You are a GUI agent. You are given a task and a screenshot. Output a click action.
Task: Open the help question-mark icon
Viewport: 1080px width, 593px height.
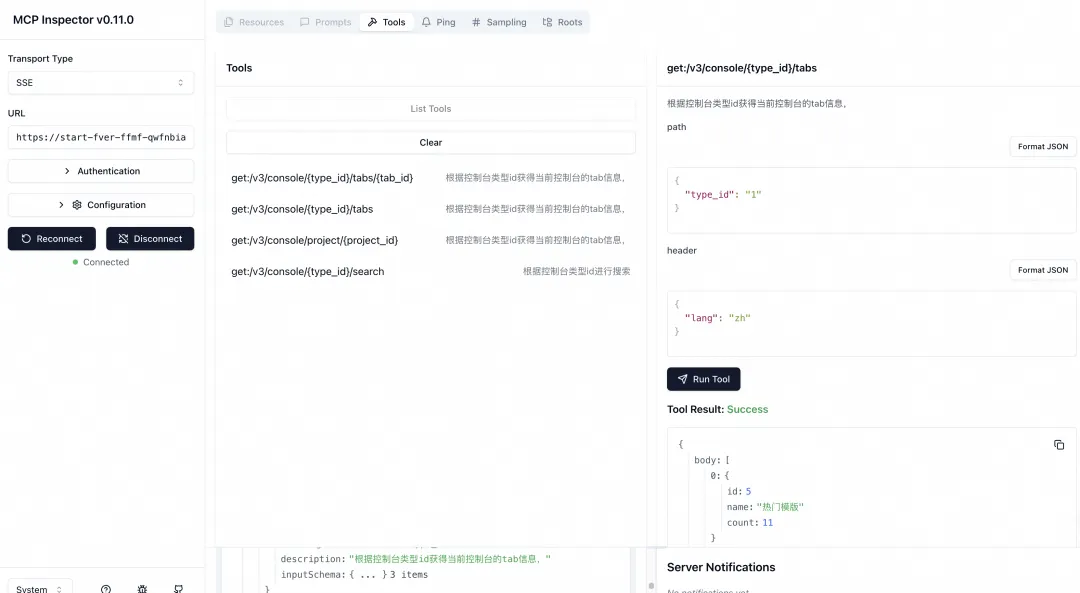105,589
